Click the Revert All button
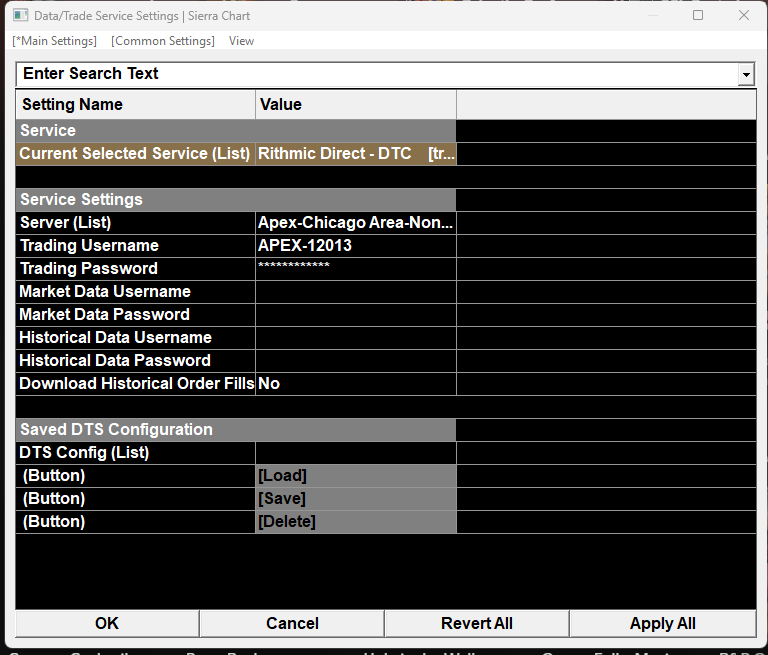 [476, 623]
